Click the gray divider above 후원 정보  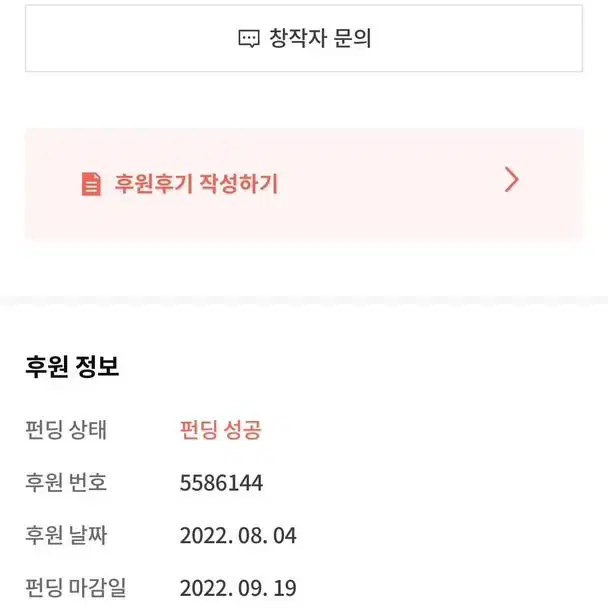pos(304,301)
